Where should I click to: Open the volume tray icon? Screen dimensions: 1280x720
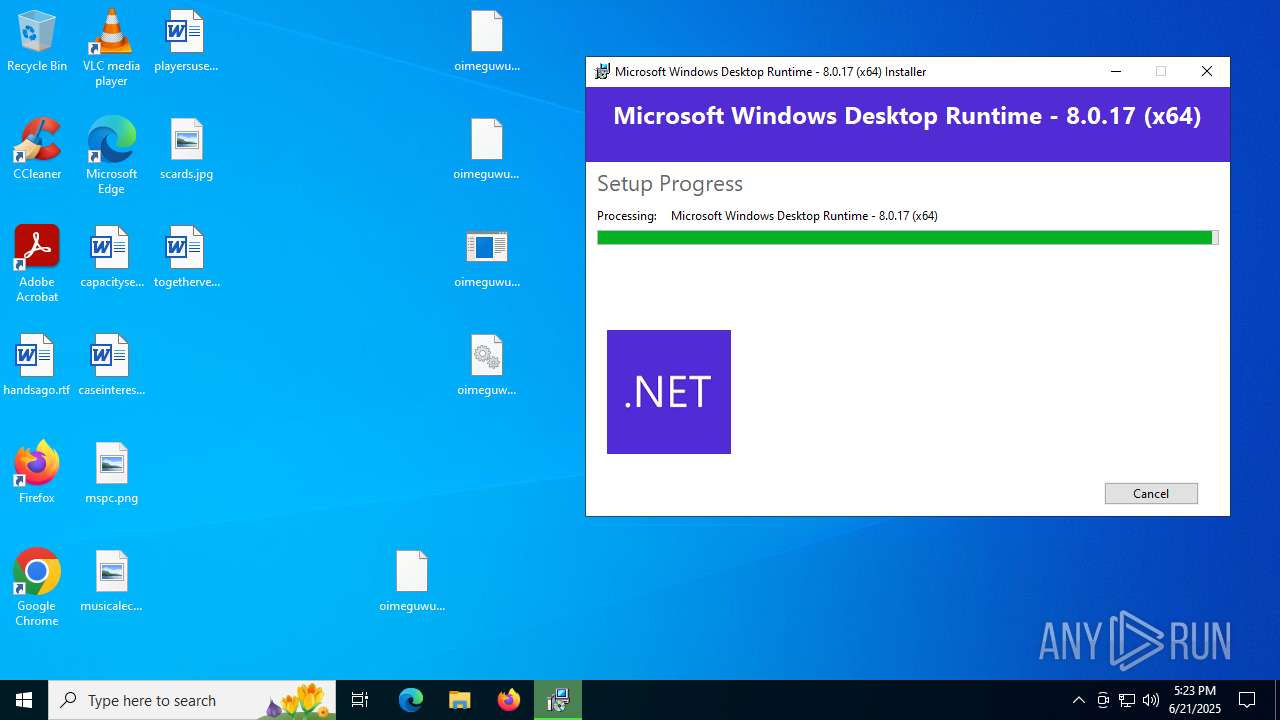pyautogui.click(x=1151, y=700)
